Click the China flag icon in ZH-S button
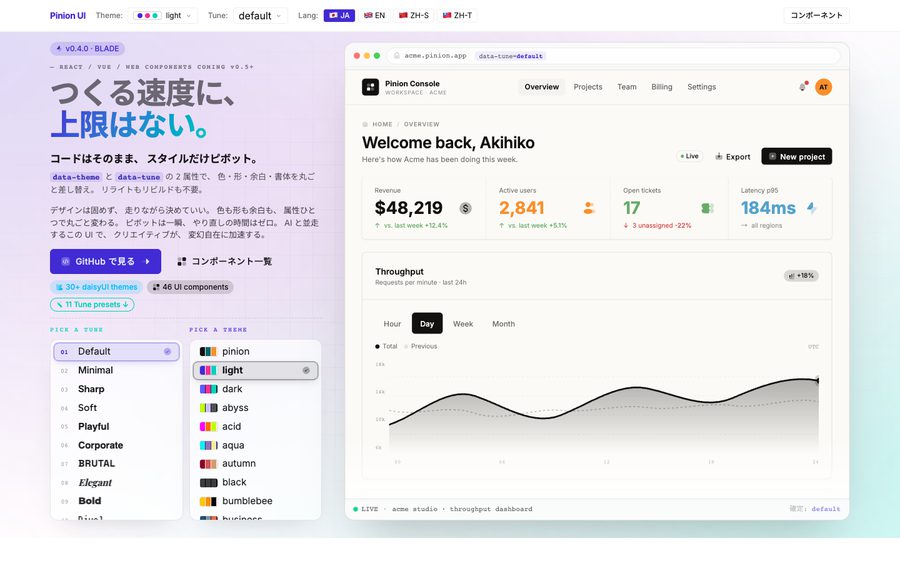 [403, 15]
